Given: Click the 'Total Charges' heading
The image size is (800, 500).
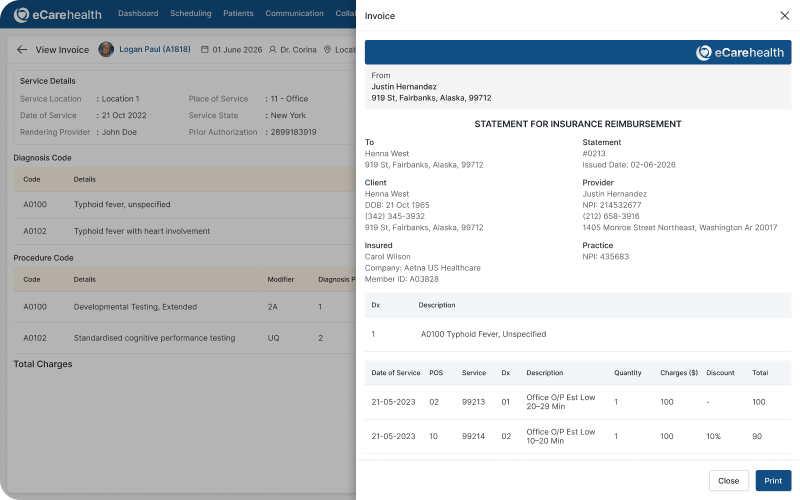Looking at the screenshot, I should [43, 364].
